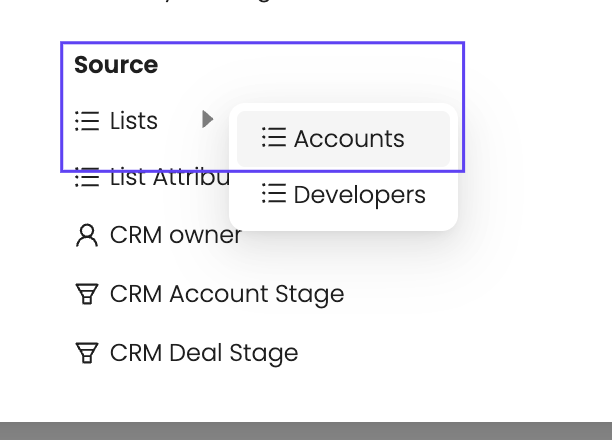Screen dimensions: 612x440
Task: Click the person icon for CRM owner
Action: click(87, 235)
